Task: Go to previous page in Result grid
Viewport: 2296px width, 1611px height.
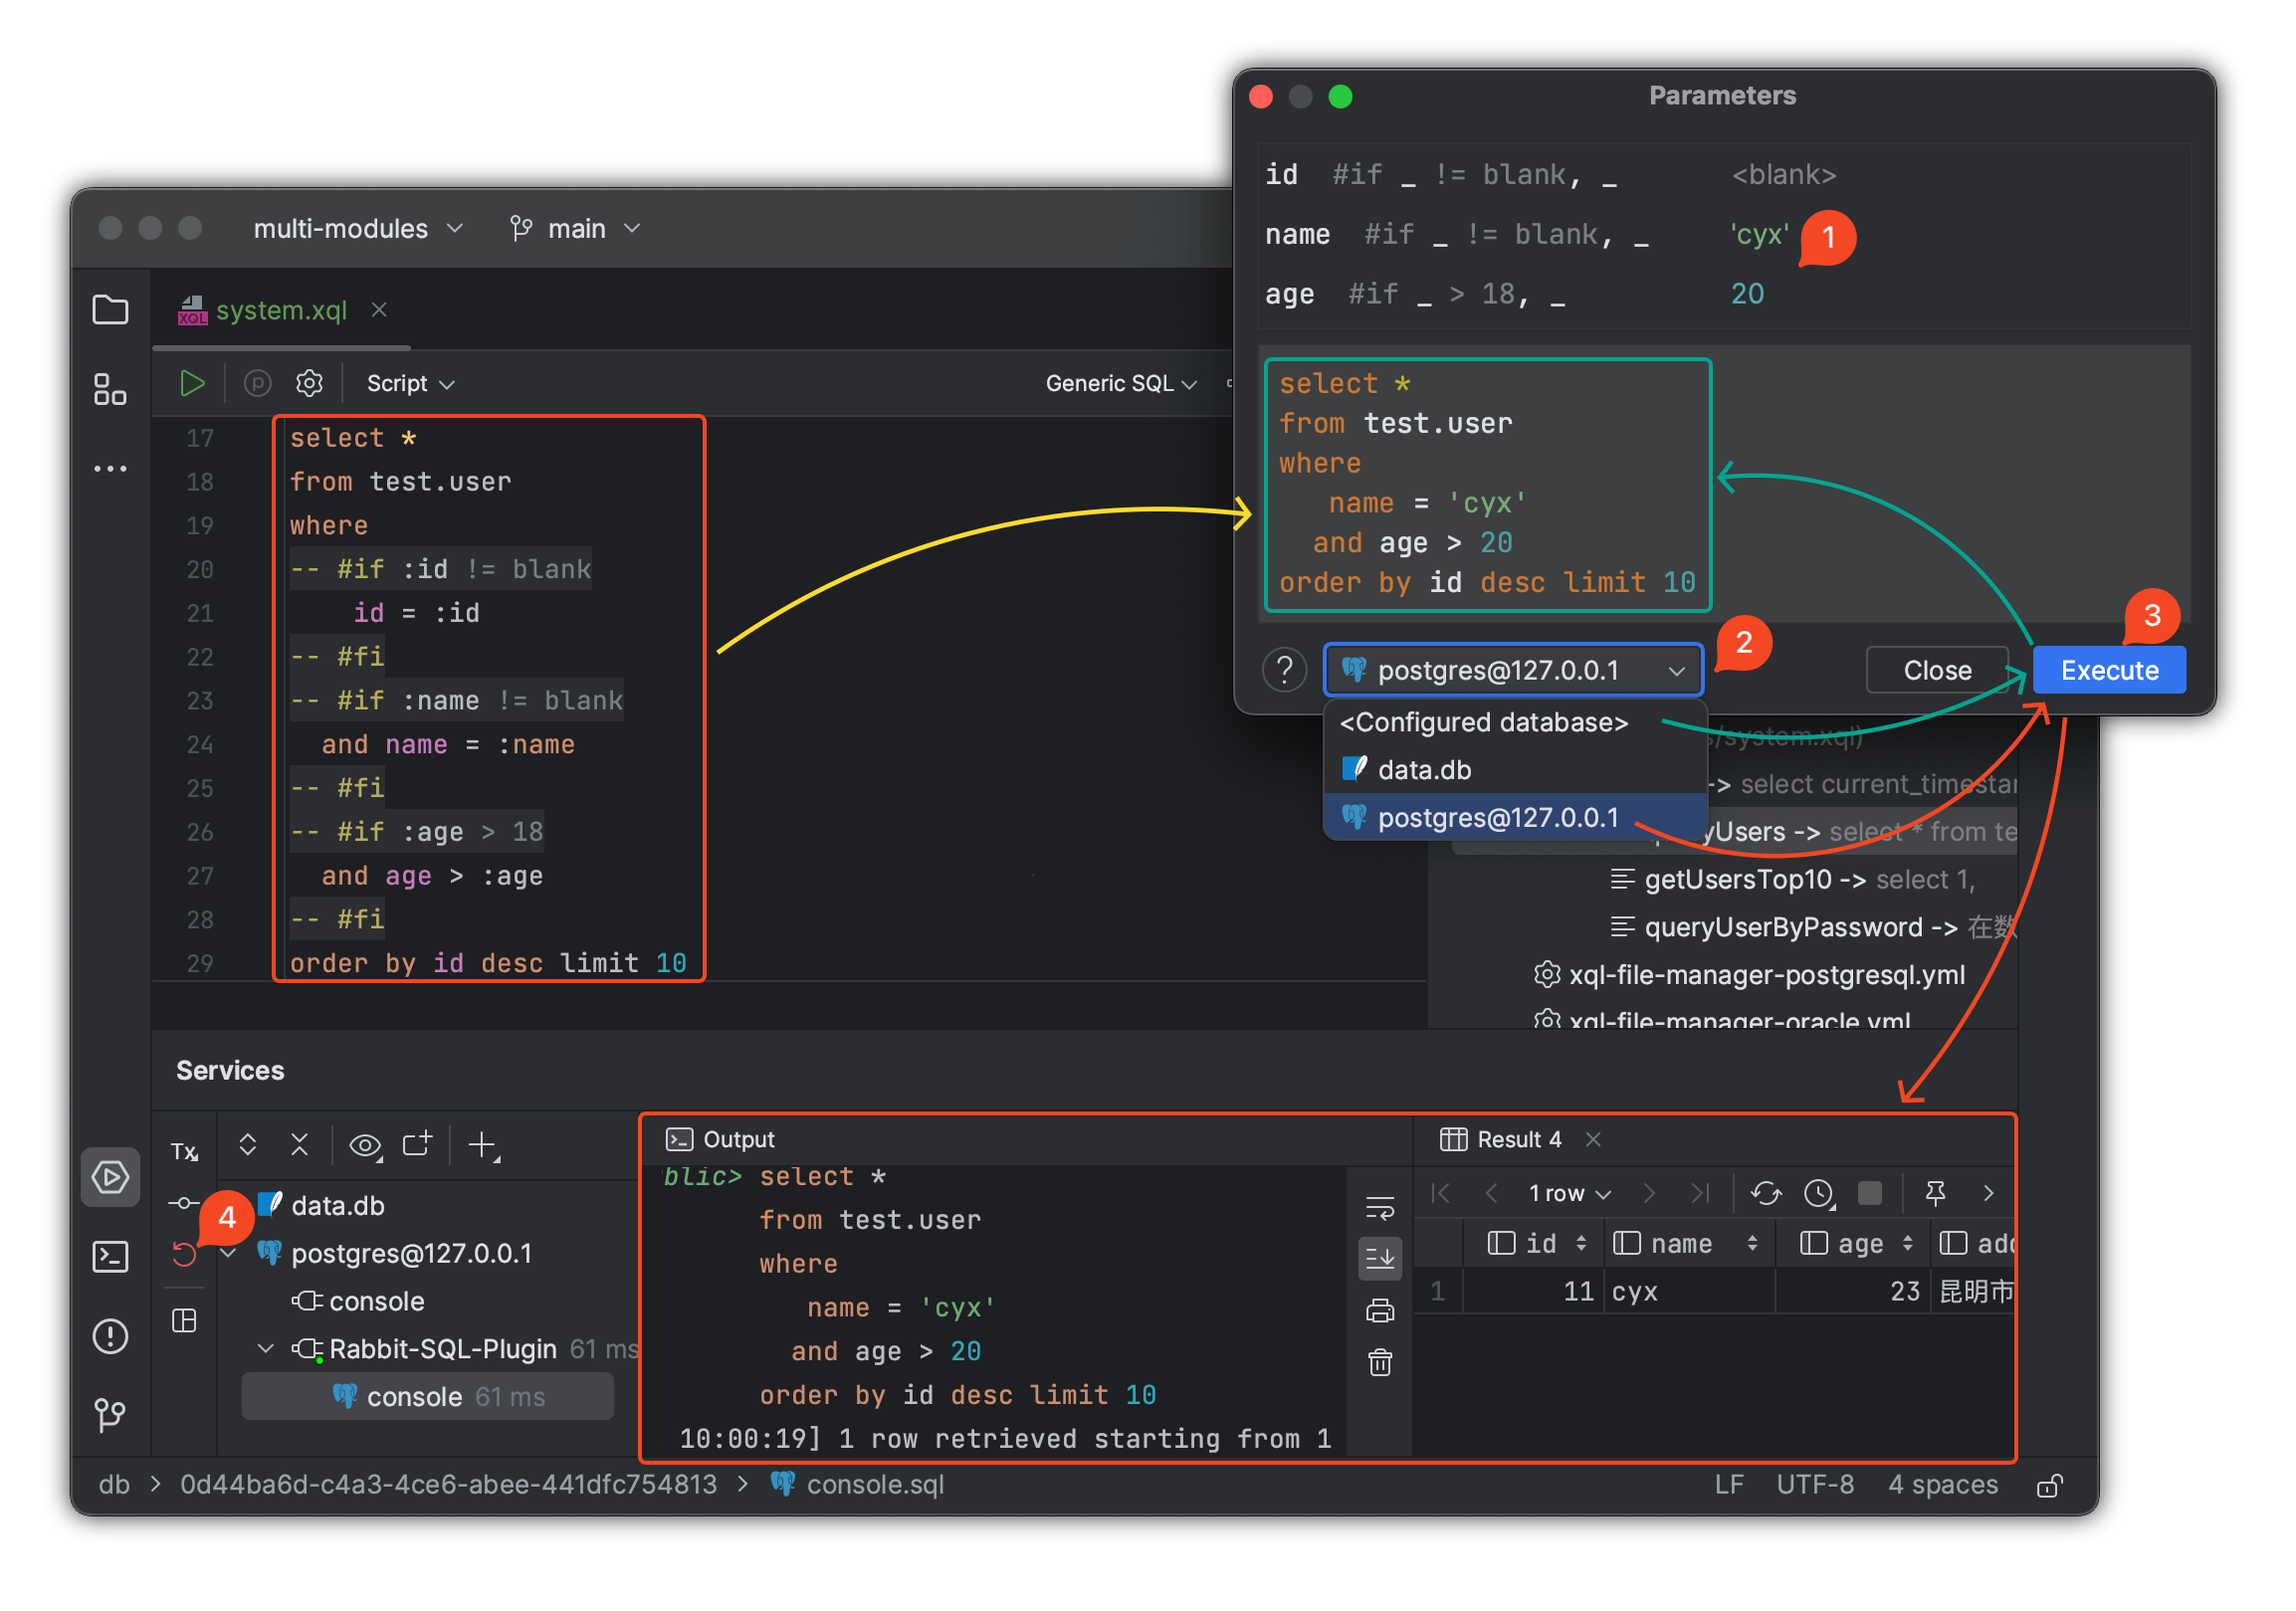Action: tap(1492, 1193)
